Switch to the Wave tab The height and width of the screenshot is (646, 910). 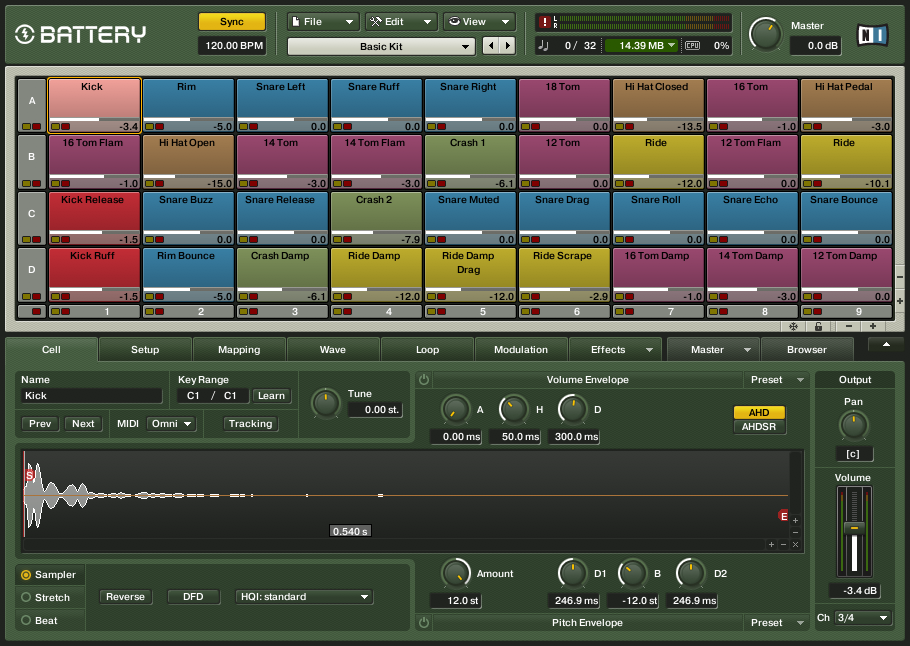[333, 349]
